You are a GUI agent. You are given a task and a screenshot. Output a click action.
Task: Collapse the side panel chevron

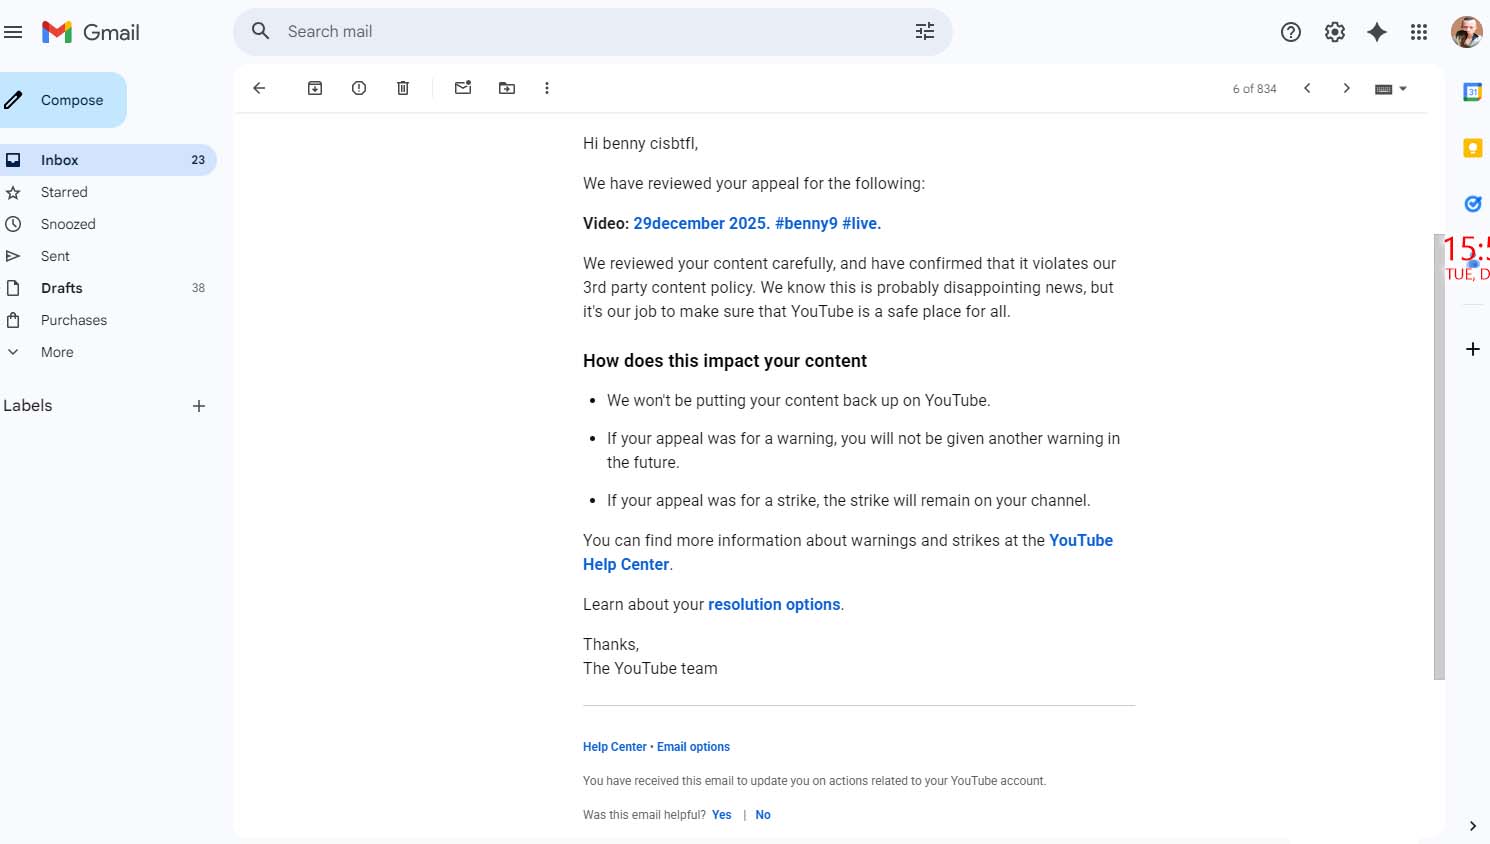[1472, 826]
